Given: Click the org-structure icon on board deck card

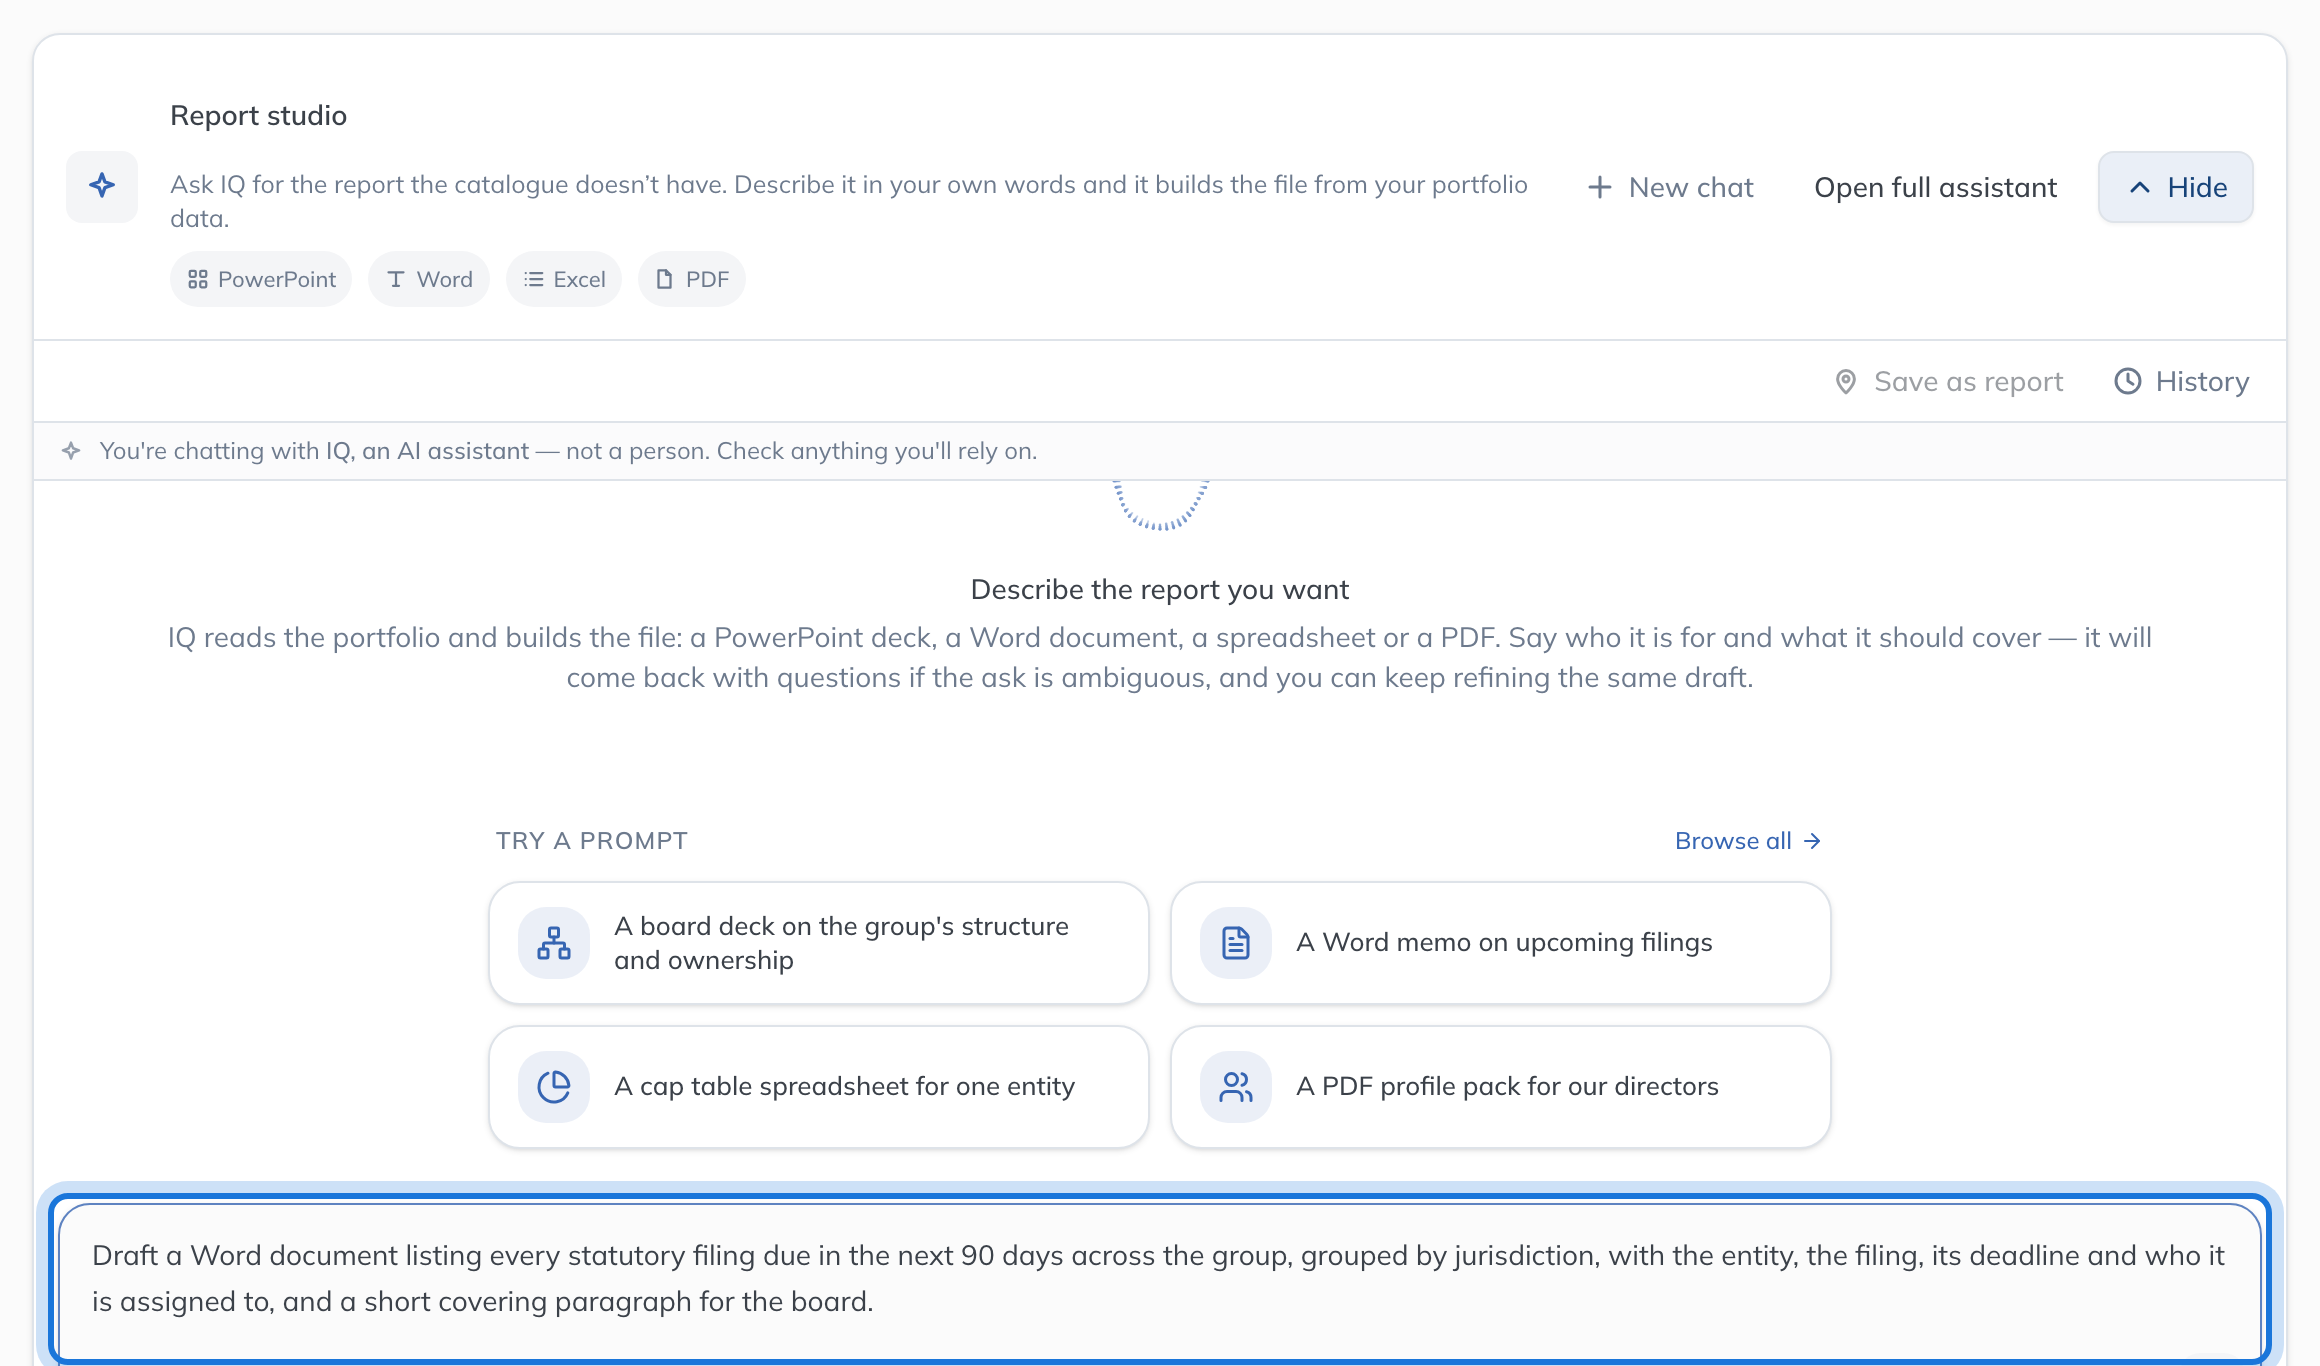Looking at the screenshot, I should click(x=554, y=943).
